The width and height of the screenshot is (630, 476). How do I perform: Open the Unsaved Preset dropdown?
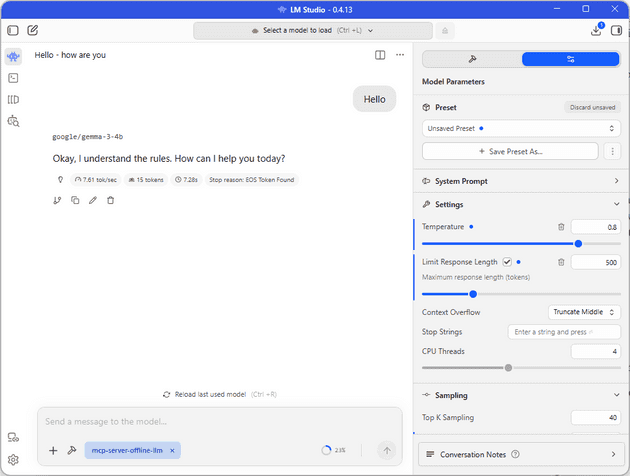[521, 129]
